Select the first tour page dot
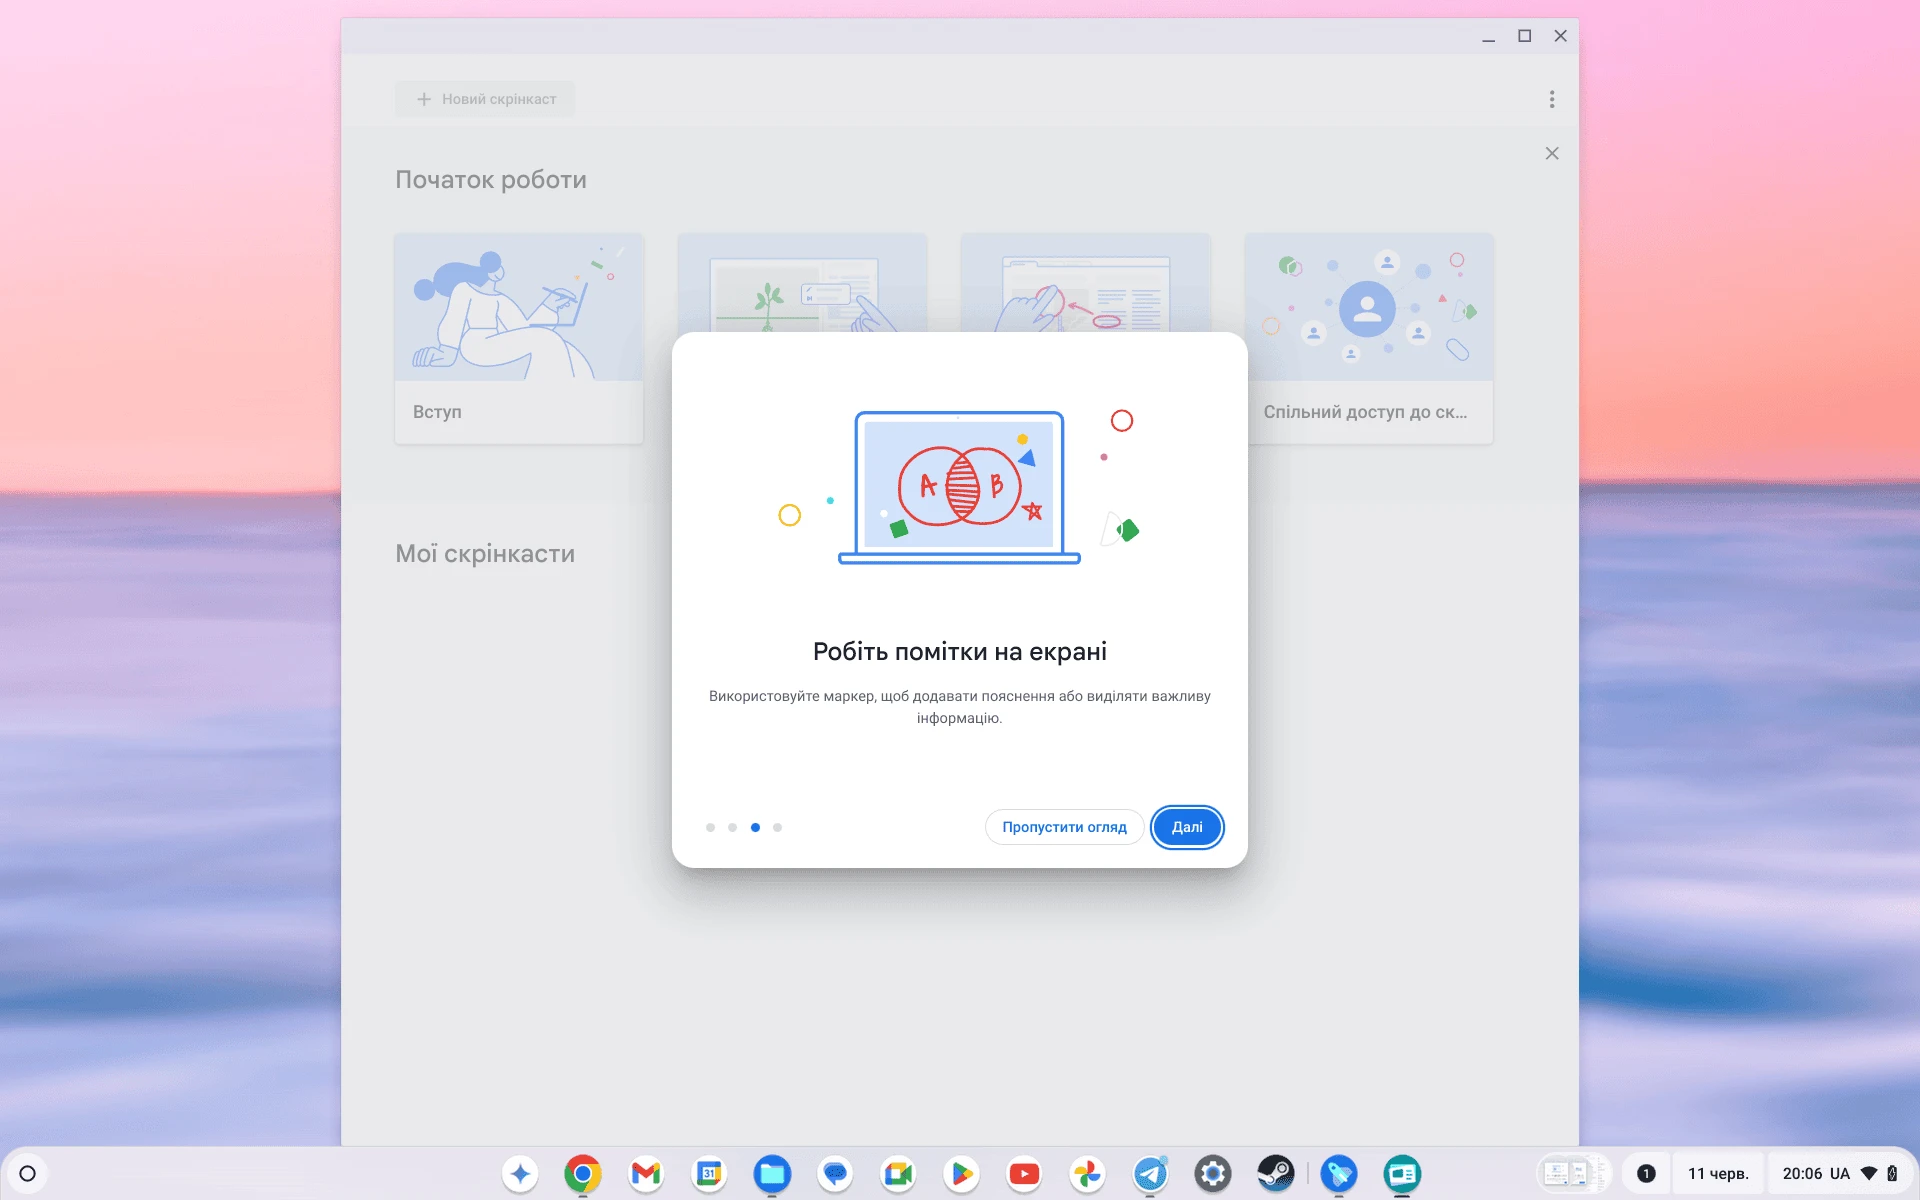Screen dimensions: 1920x1200 click(x=710, y=827)
